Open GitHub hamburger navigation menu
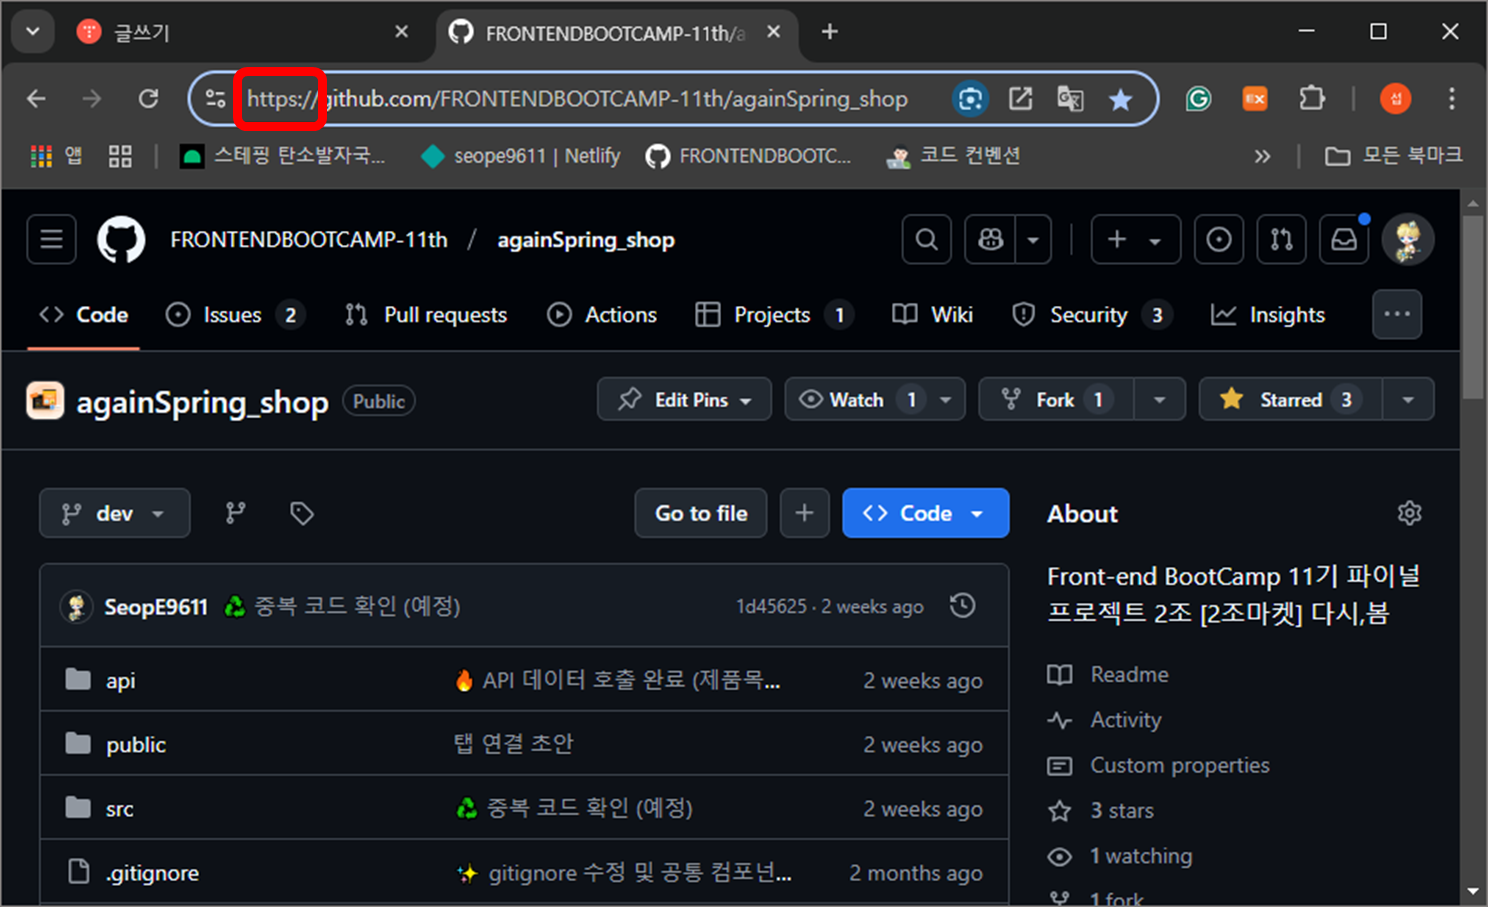 click(x=52, y=240)
